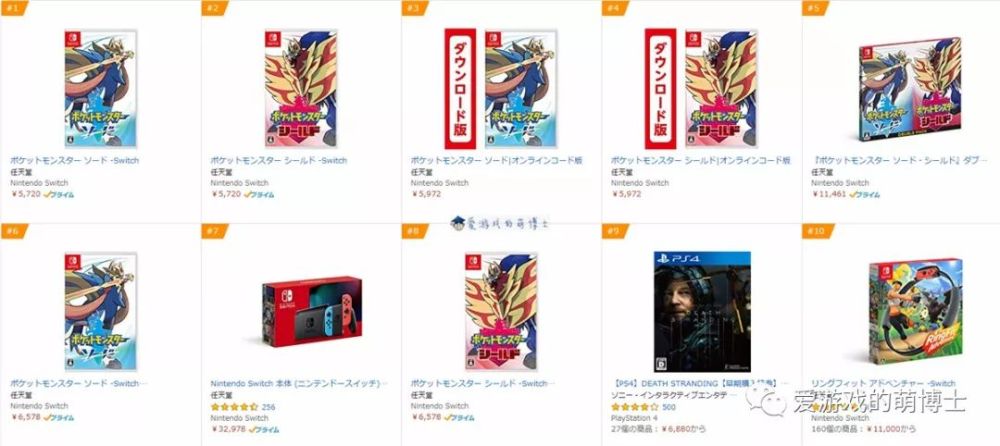
Task: Open the リングフィット アドベンチャー title link
Action: click(883, 383)
